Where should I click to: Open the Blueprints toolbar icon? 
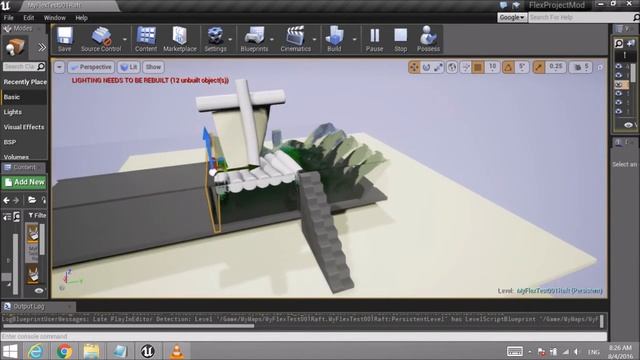click(x=254, y=39)
